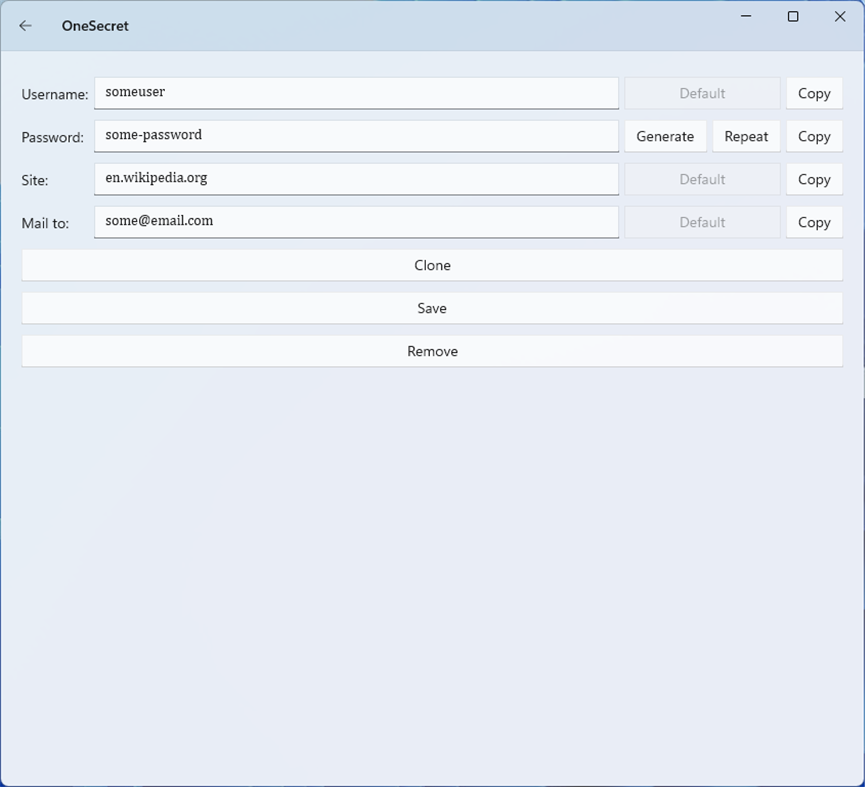Click Default next to the Site field

coord(702,179)
